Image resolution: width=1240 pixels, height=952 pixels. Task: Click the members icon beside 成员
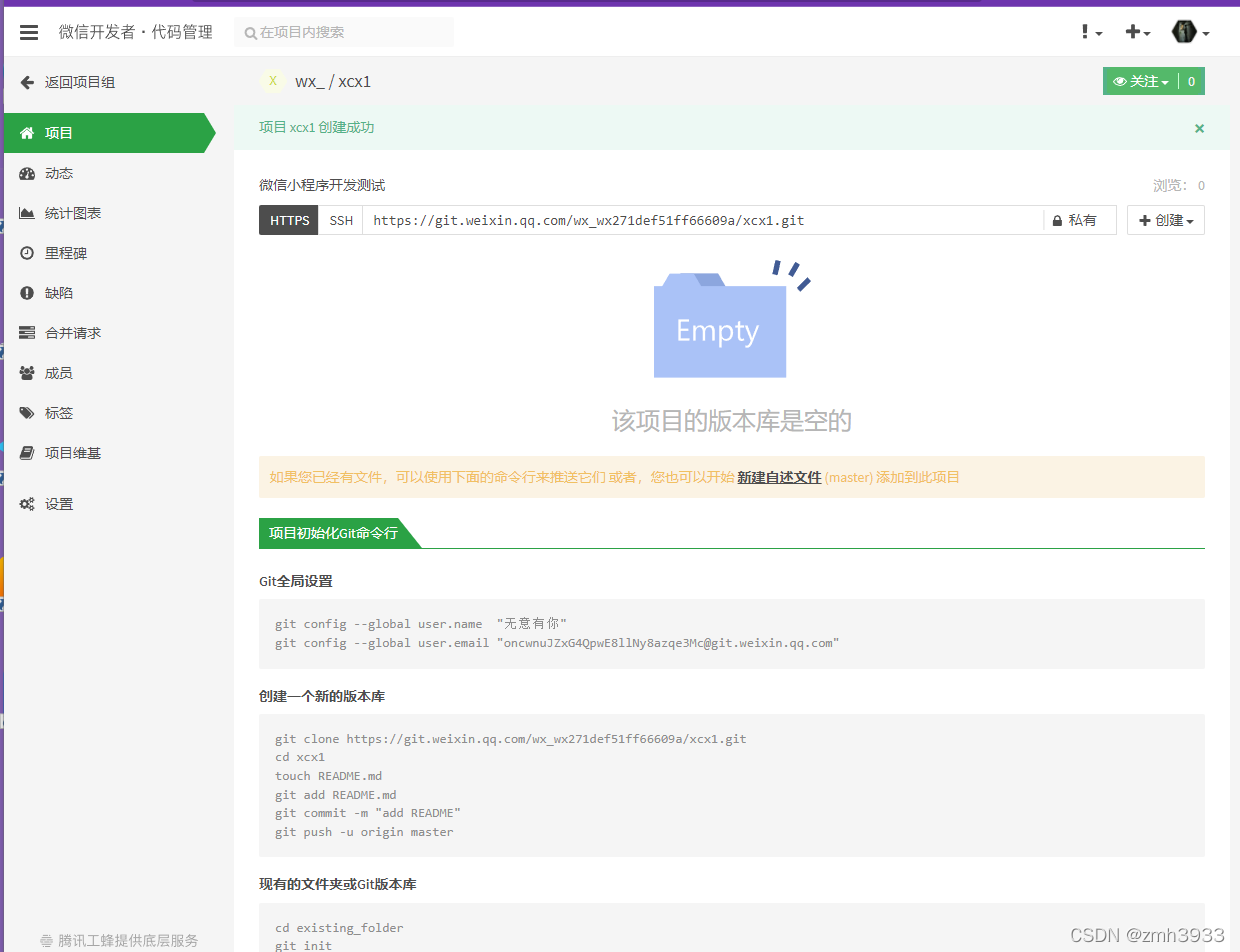[x=27, y=373]
